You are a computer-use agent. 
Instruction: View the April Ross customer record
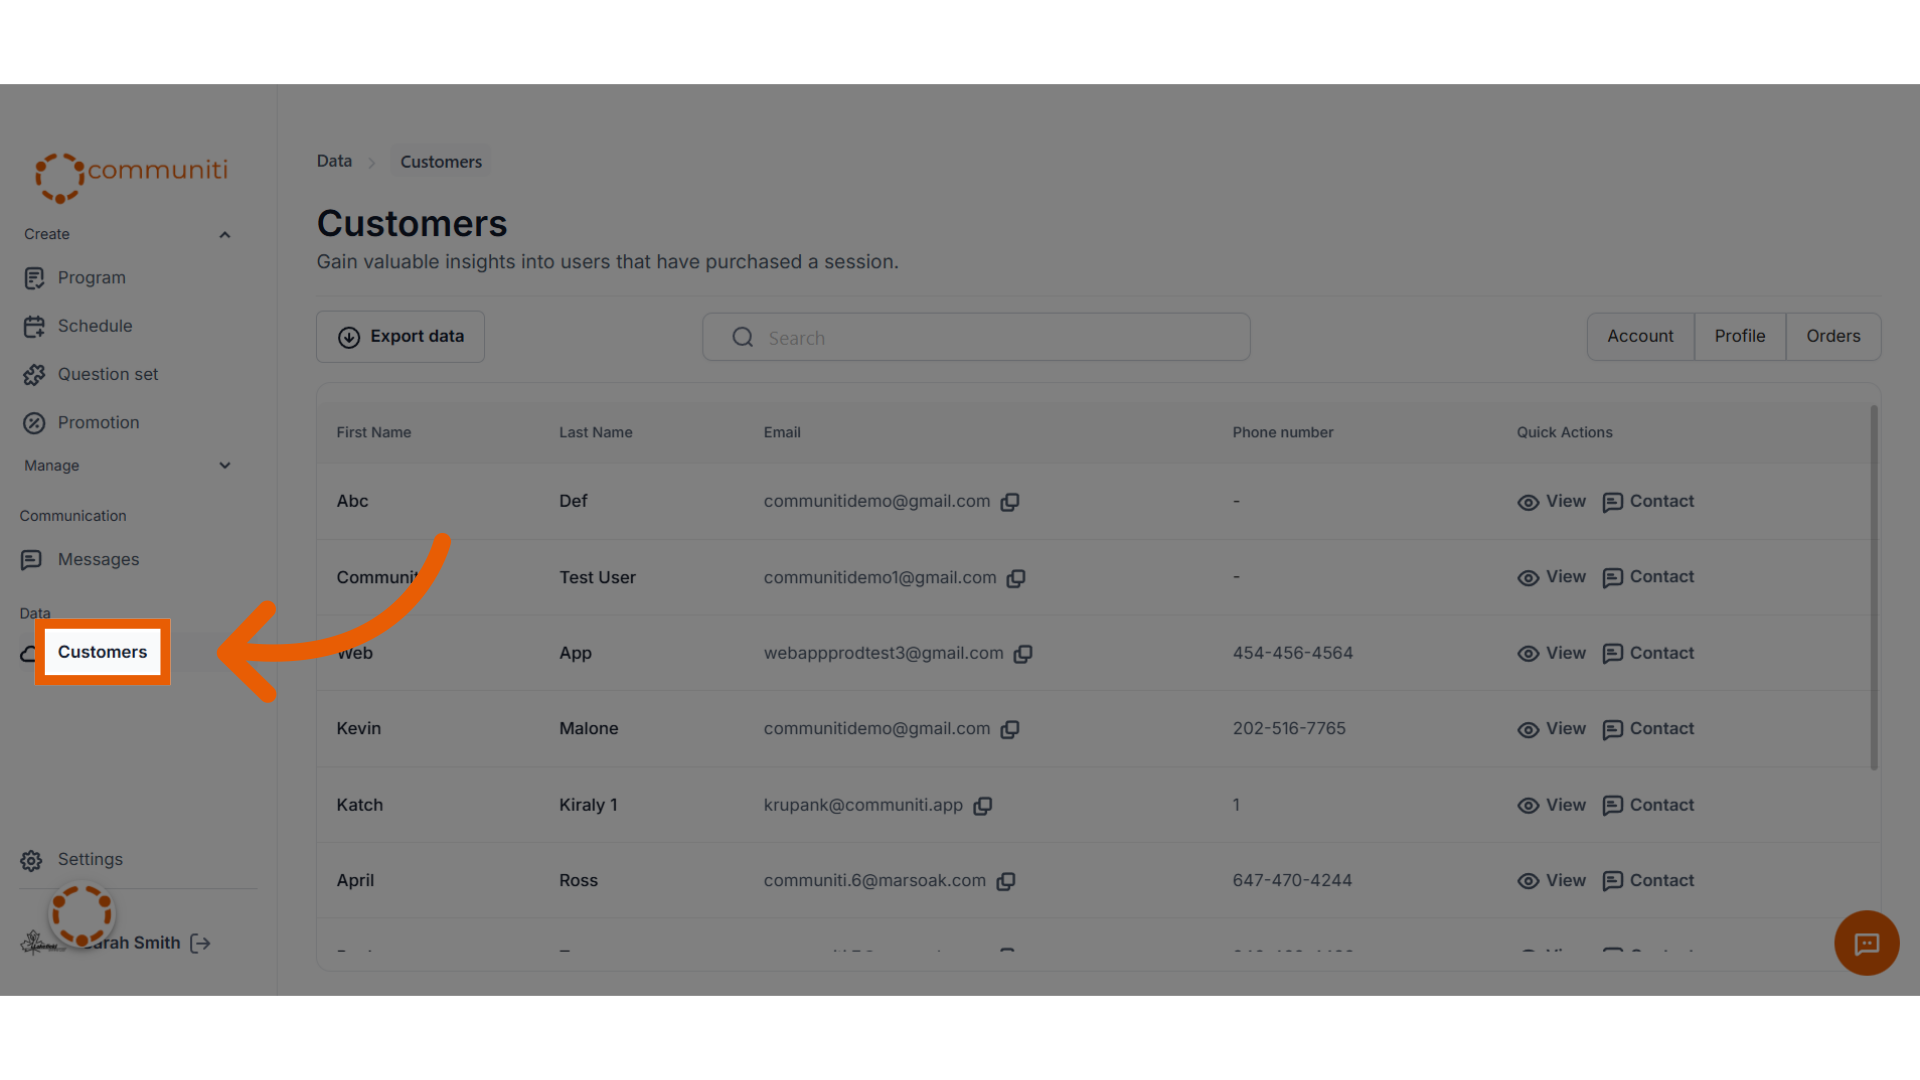click(1551, 881)
